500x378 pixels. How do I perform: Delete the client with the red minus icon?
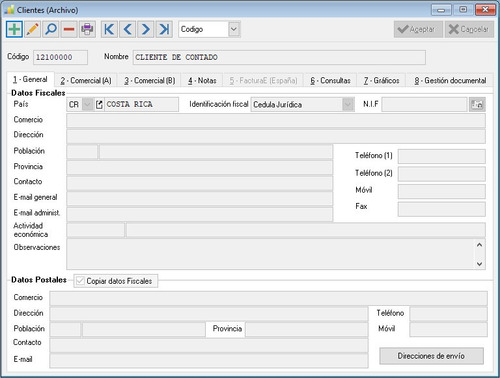pos(69,29)
